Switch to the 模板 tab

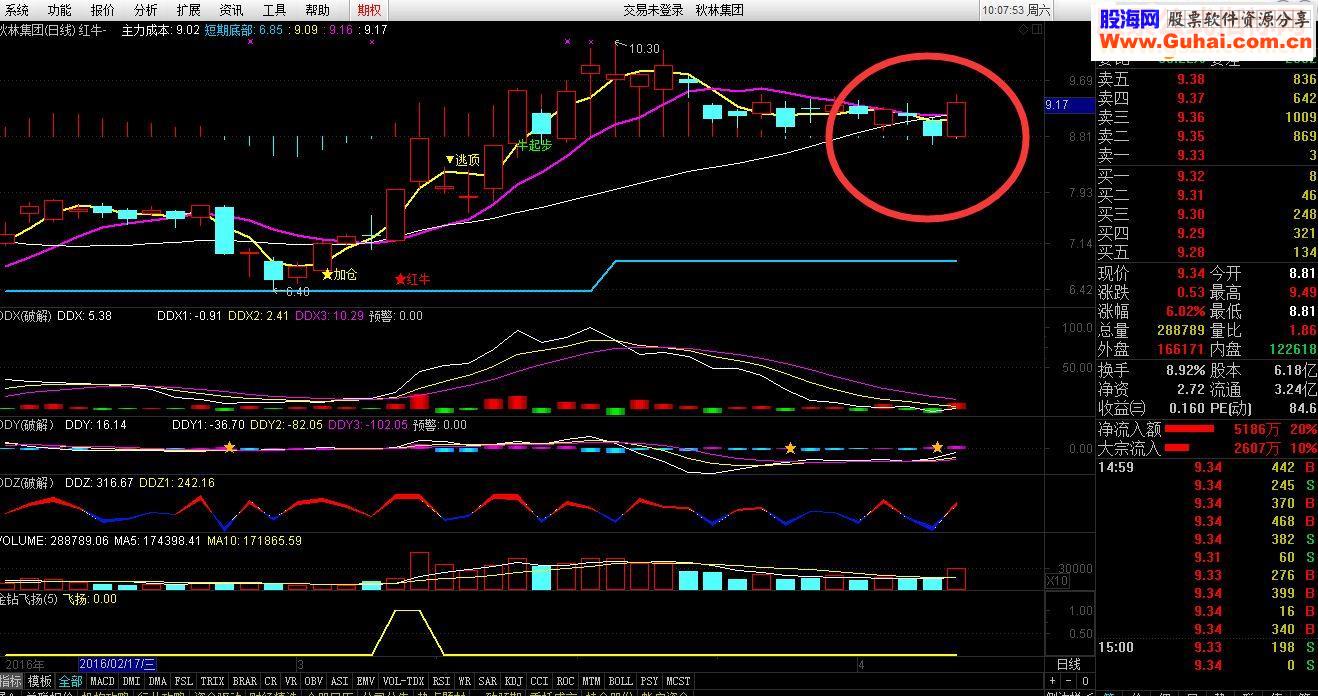point(39,682)
